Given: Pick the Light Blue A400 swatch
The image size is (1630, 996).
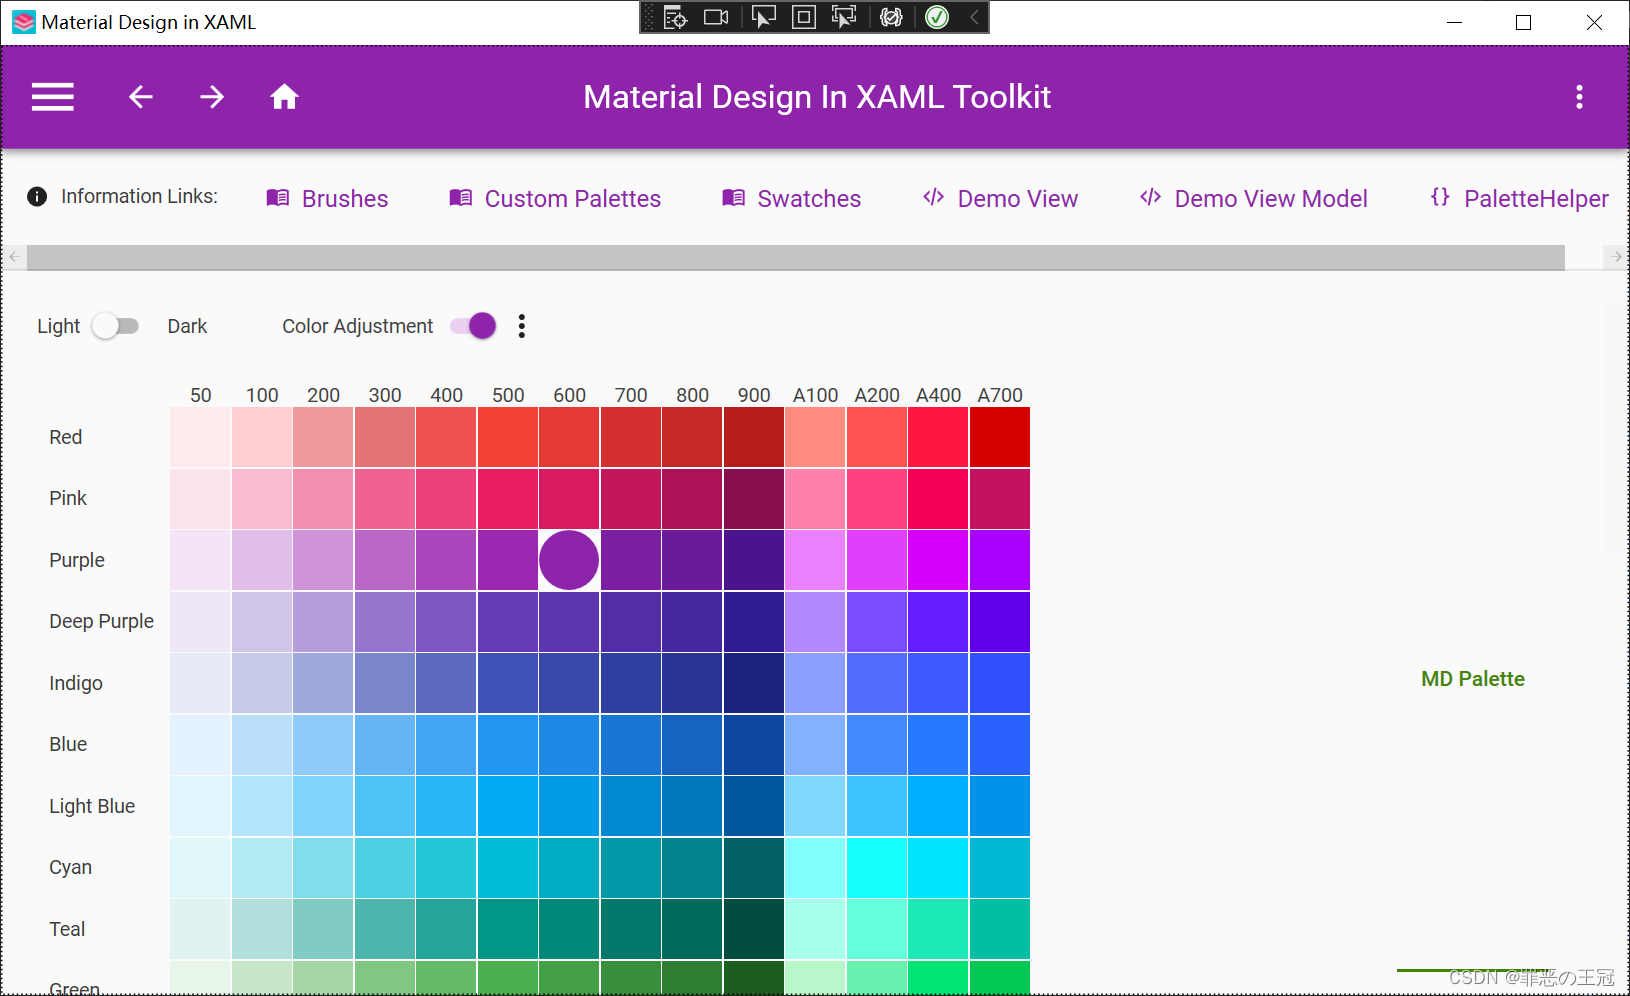Looking at the screenshot, I should coord(938,806).
